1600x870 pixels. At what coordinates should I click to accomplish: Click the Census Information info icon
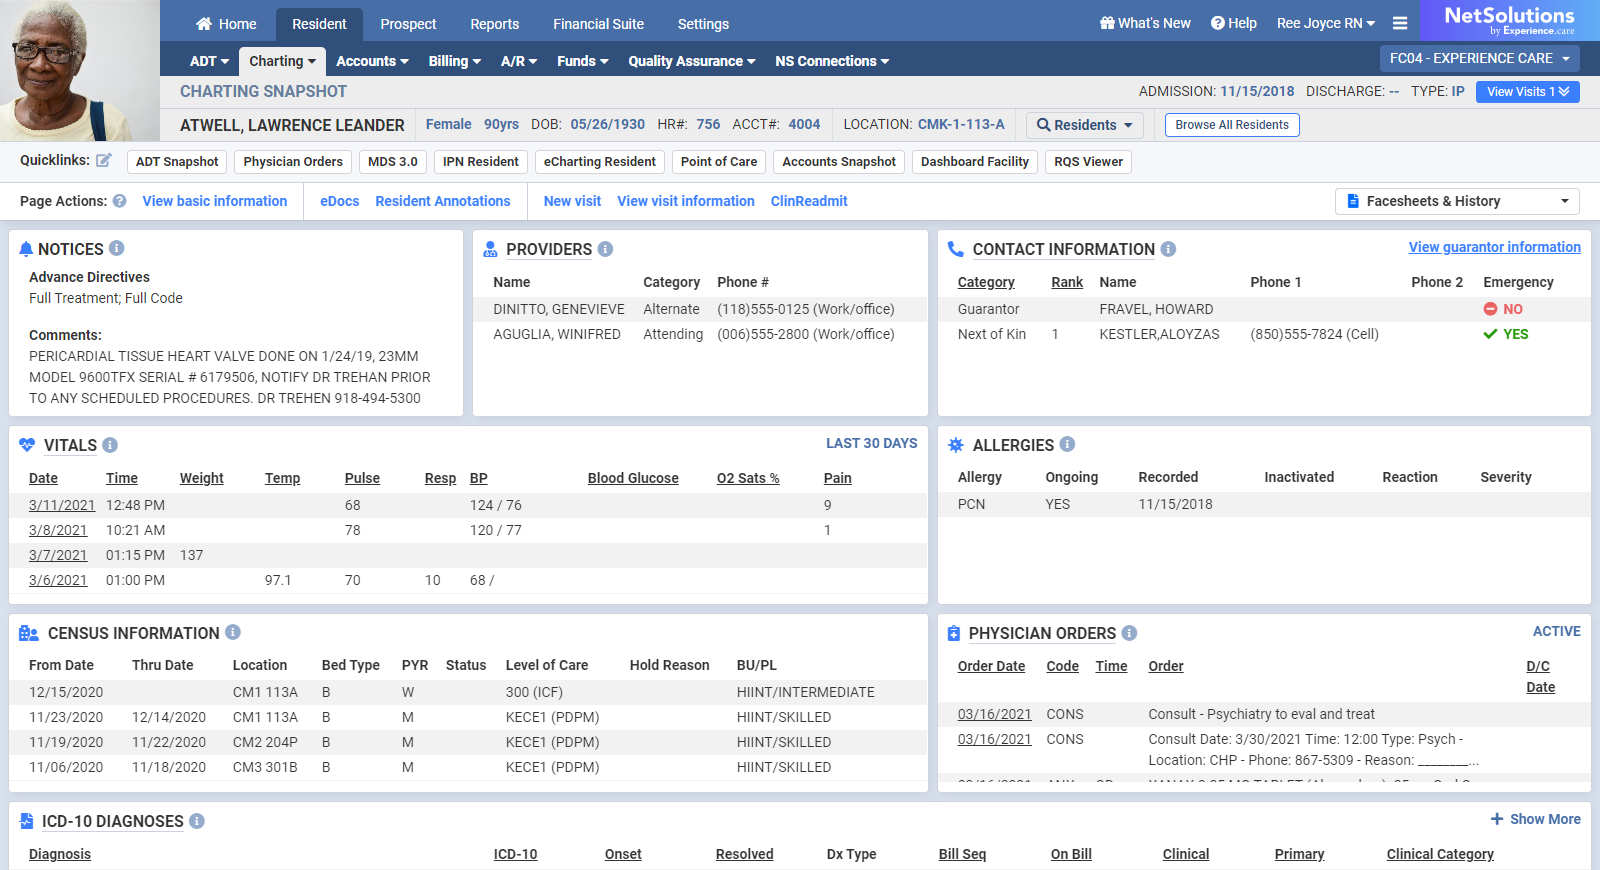pyautogui.click(x=233, y=632)
